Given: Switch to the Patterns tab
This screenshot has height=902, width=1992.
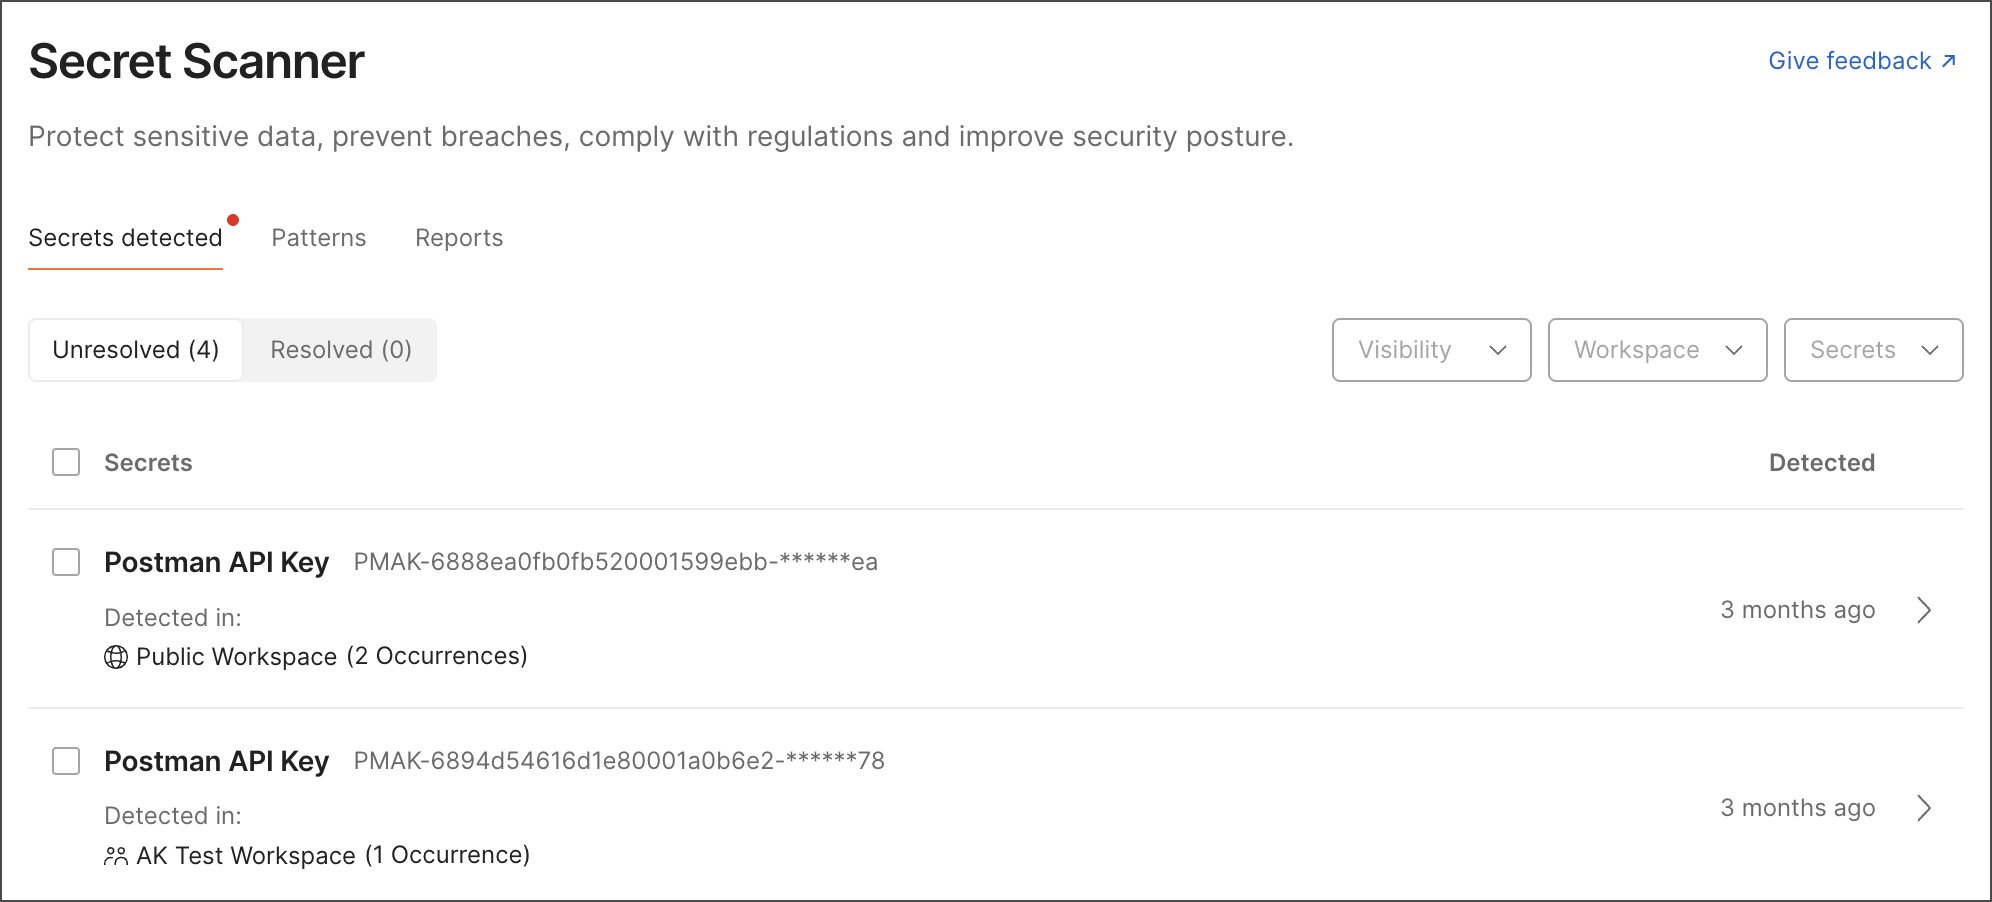Looking at the screenshot, I should (319, 238).
